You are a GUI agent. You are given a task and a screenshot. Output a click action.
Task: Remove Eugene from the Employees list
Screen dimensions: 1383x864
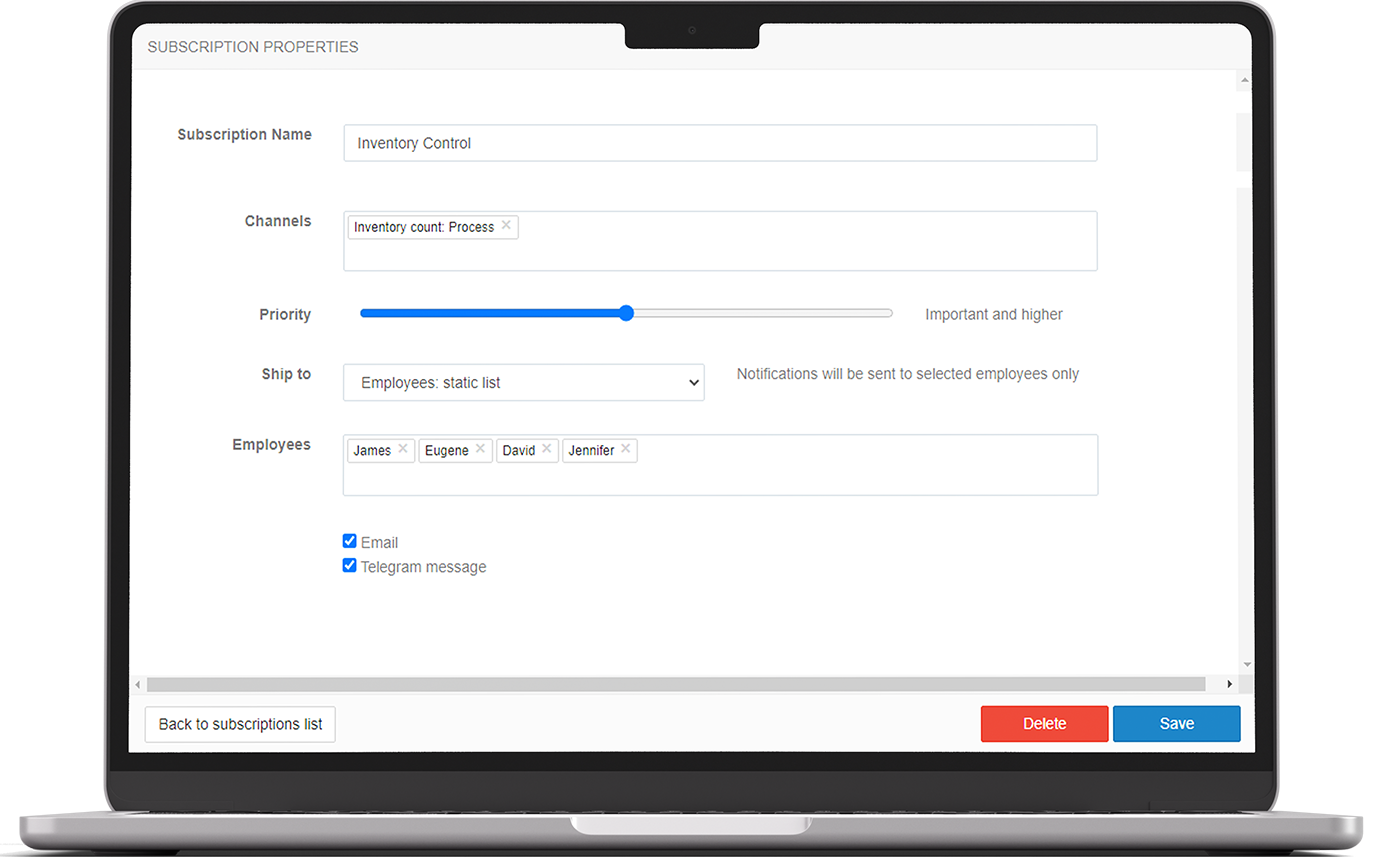480,448
